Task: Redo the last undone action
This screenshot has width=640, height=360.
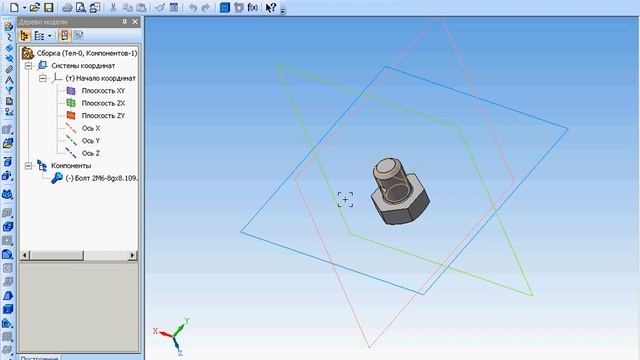Action: (206, 7)
